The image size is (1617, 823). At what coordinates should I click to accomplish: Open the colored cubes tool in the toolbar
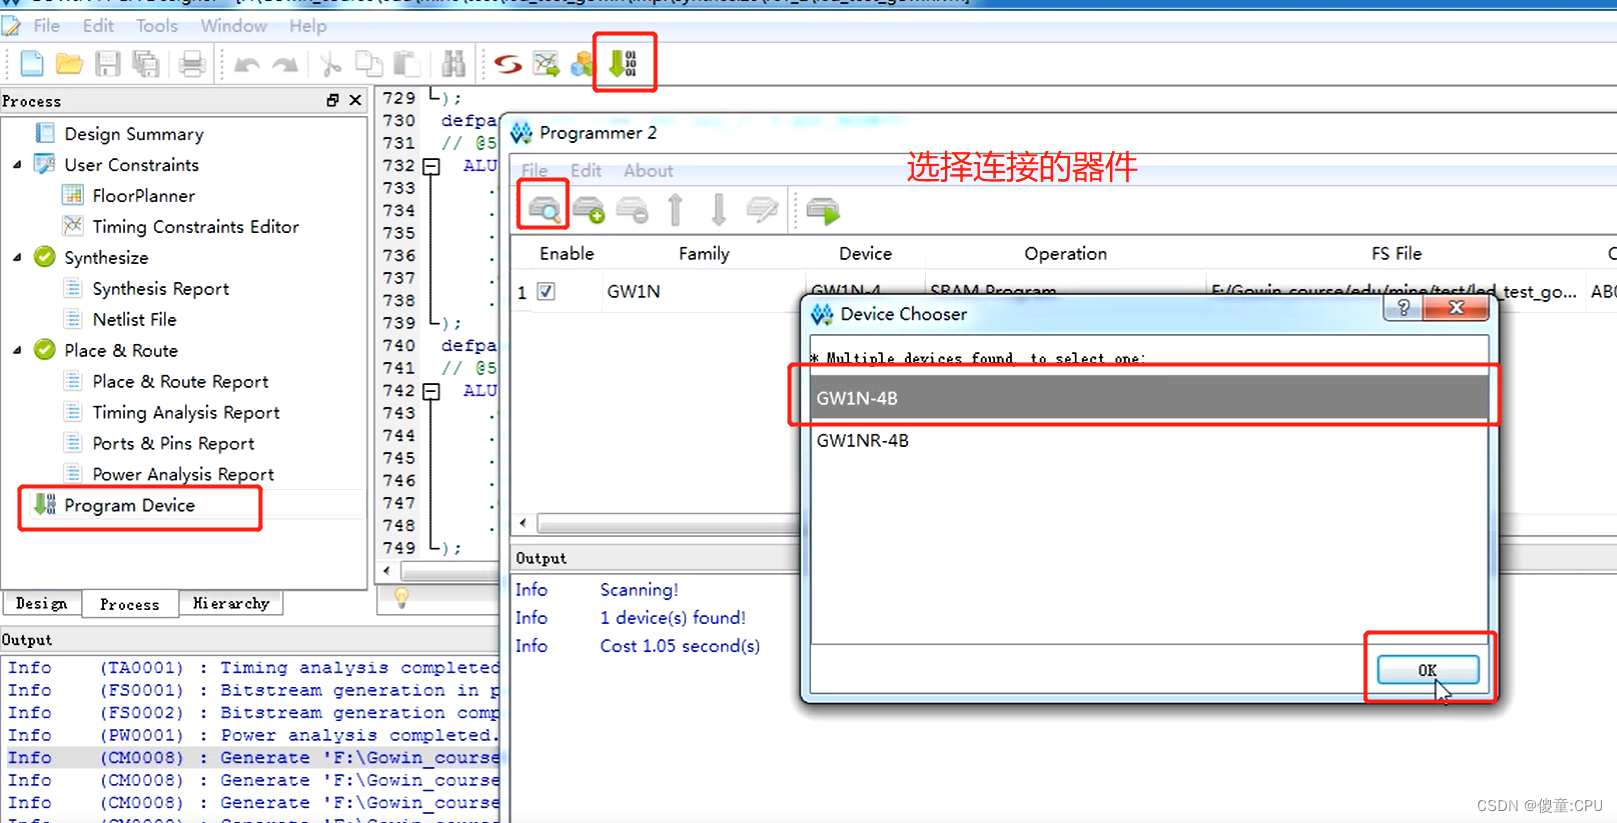(582, 65)
